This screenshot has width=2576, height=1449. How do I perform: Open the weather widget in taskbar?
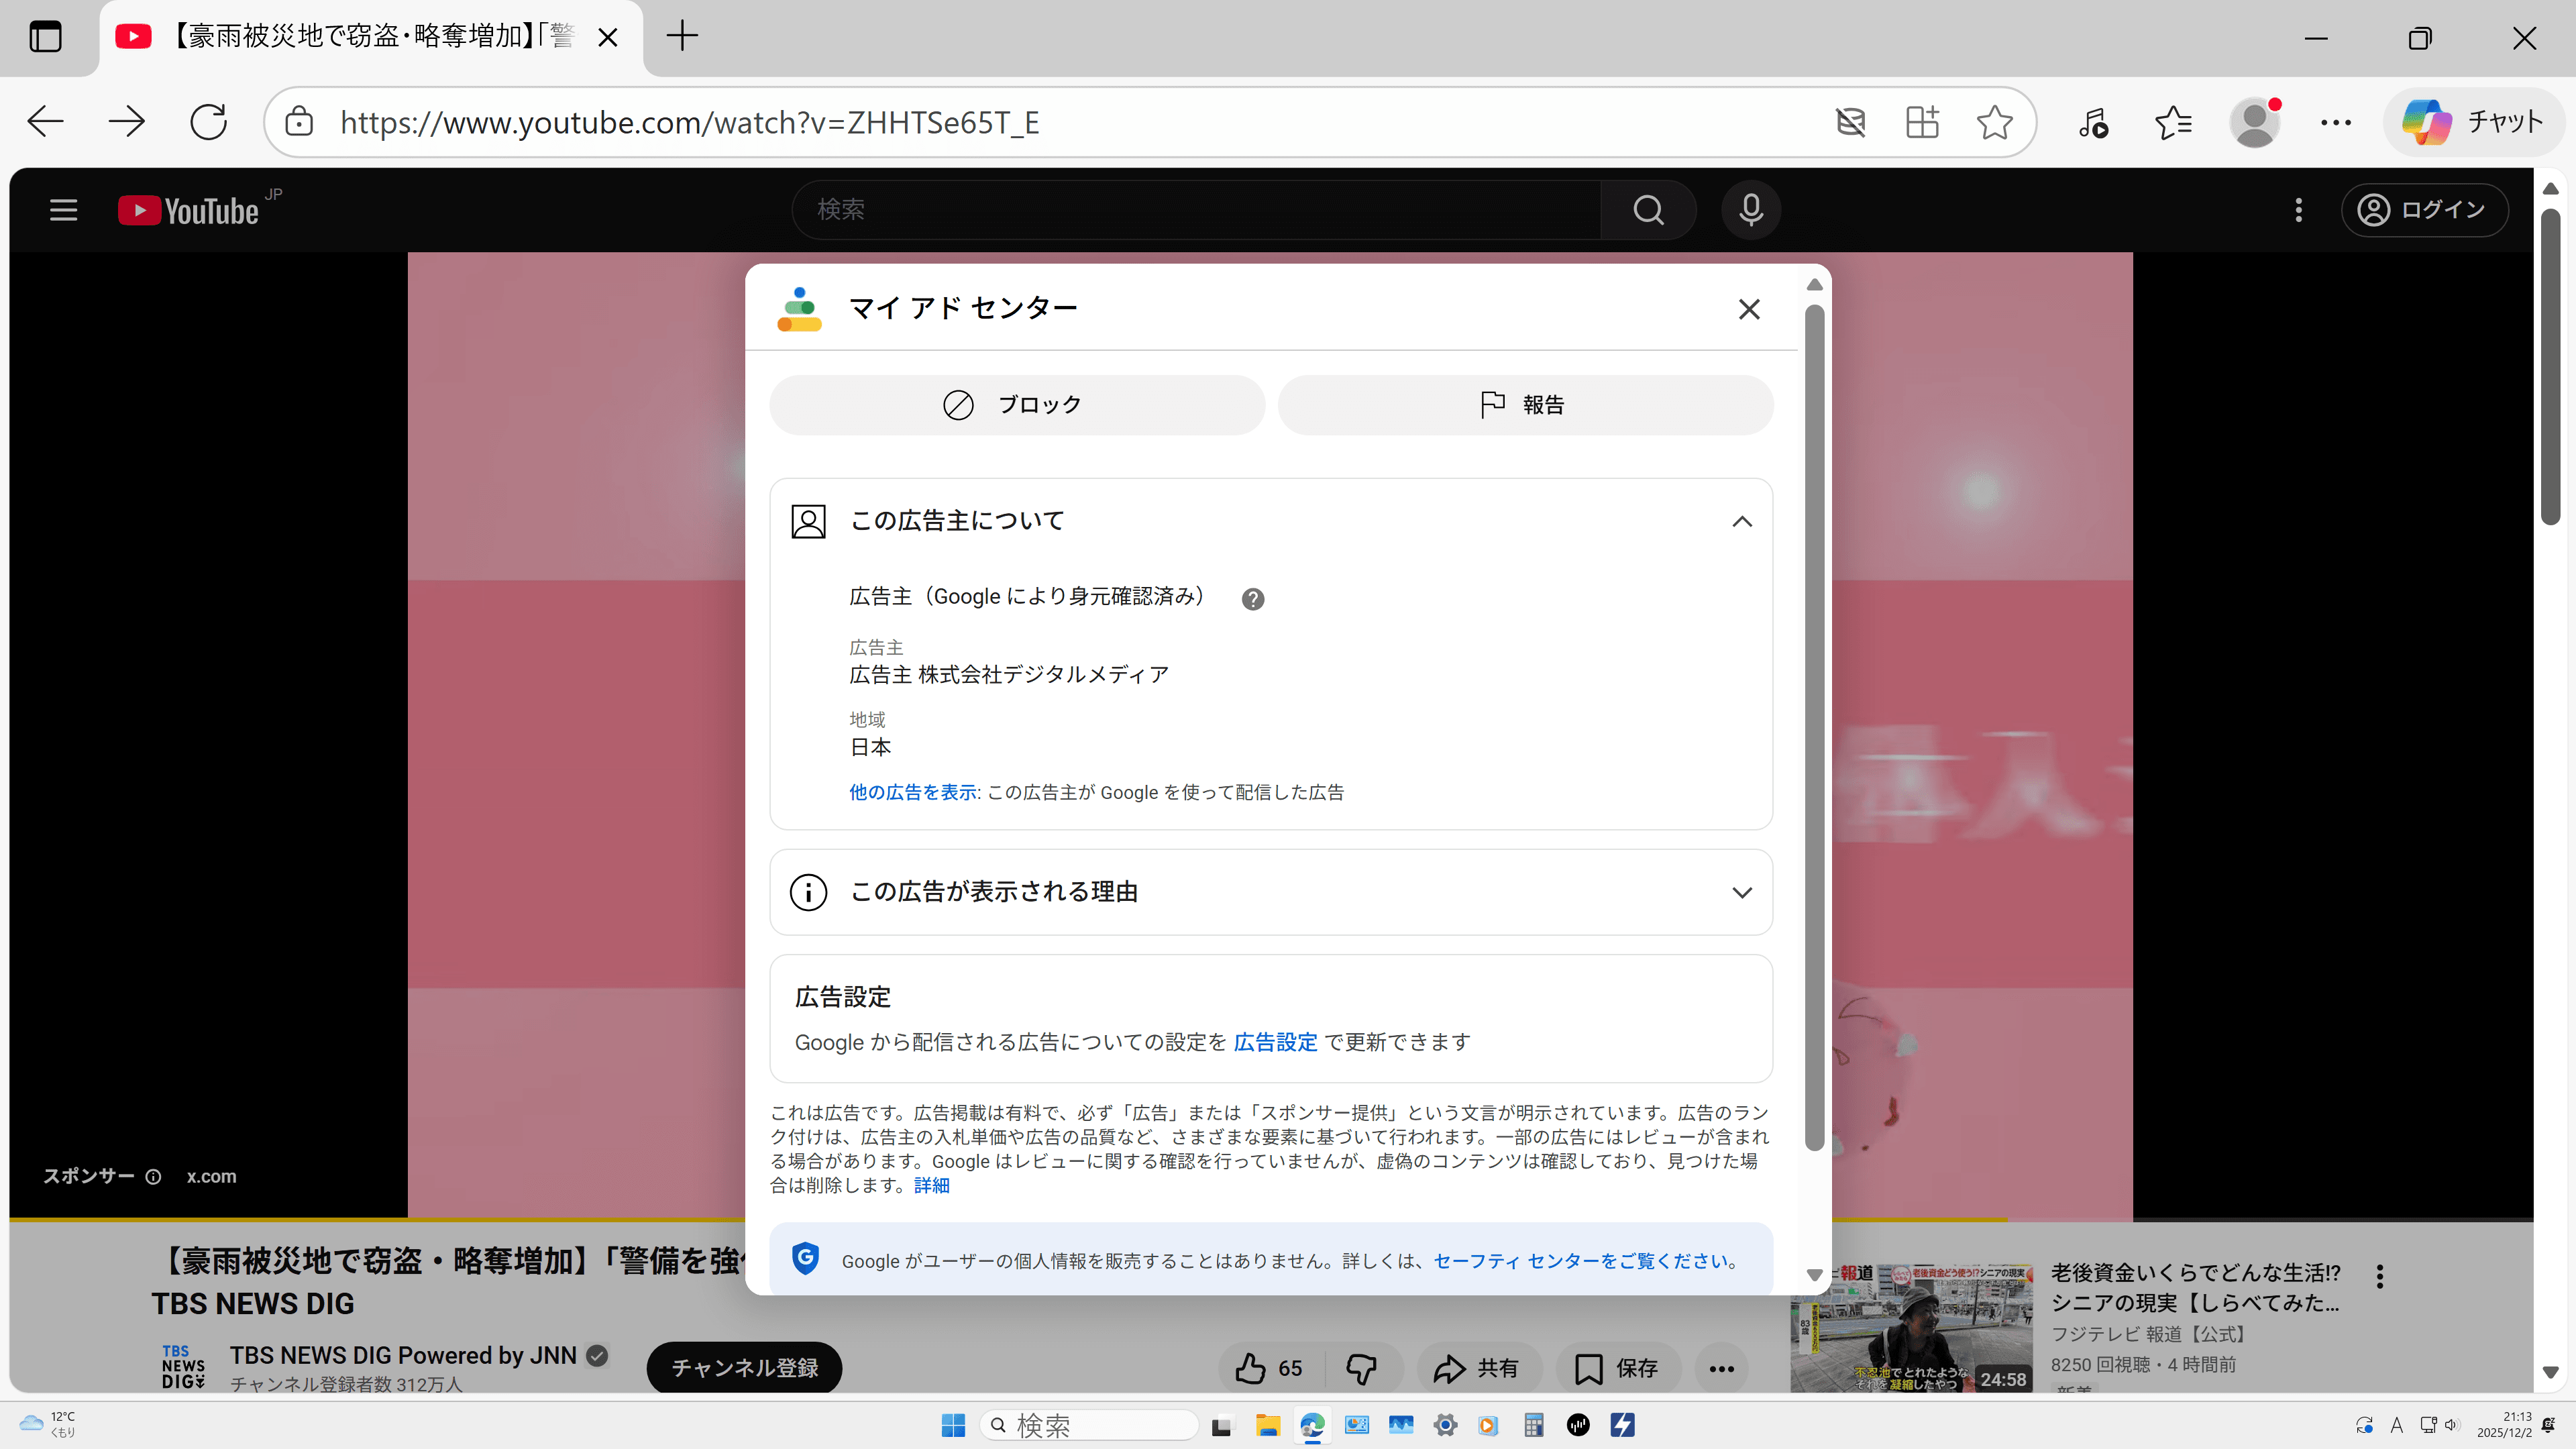point(48,1424)
